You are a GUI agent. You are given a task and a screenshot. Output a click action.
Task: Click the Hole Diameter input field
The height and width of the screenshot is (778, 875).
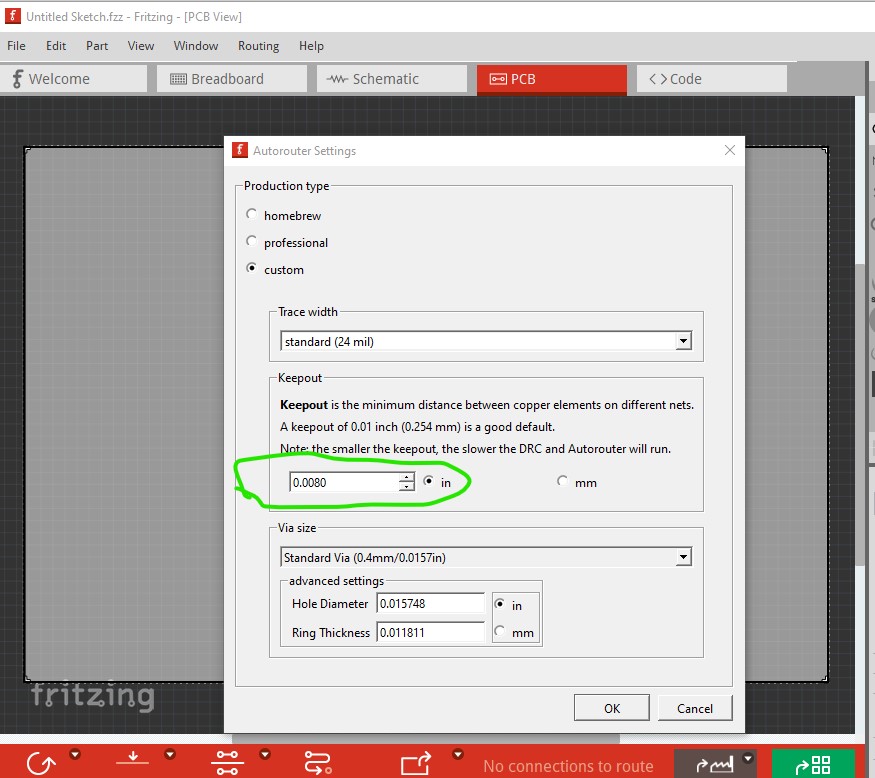[x=431, y=603]
